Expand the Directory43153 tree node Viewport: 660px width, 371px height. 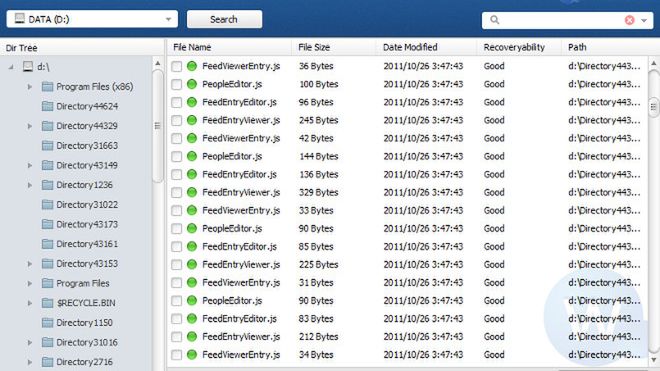(29, 264)
